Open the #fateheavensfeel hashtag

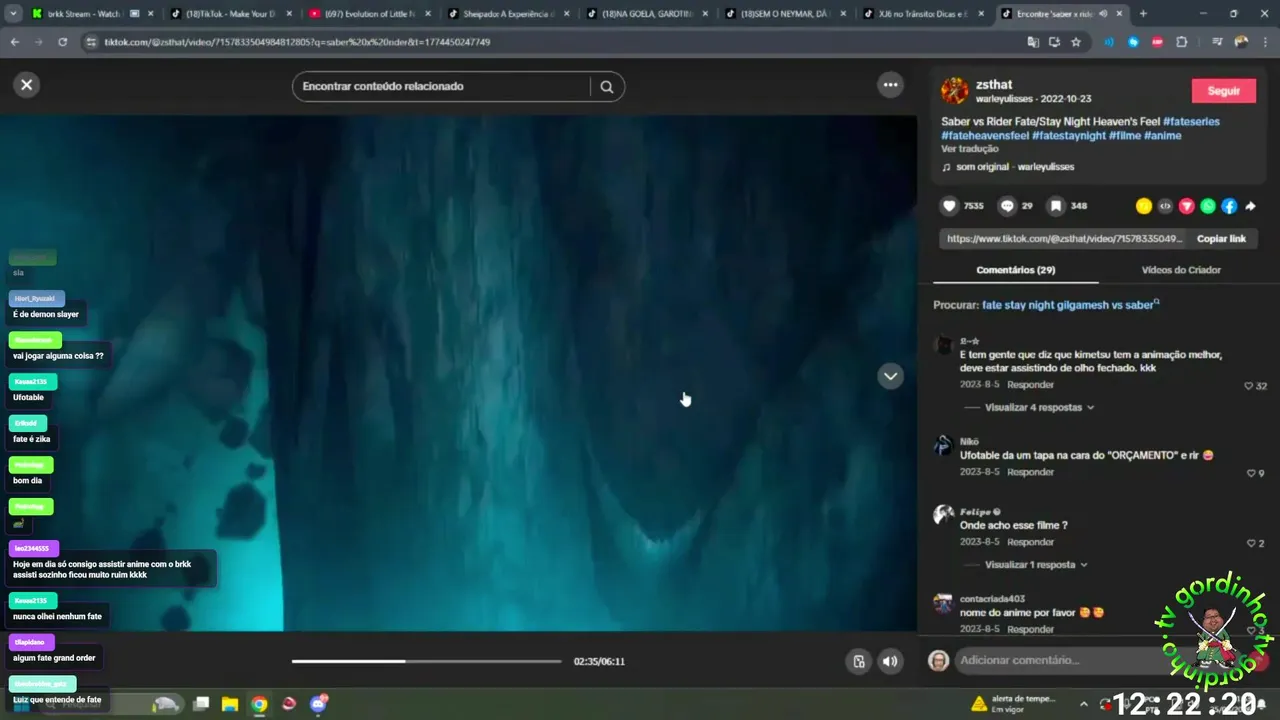click(985, 136)
